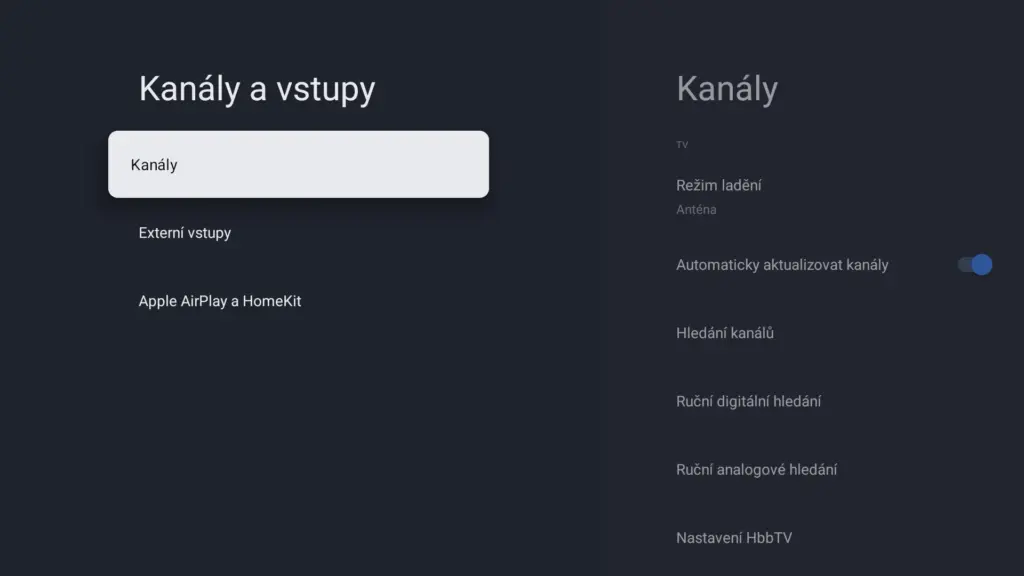Open Ruční digitální hledání
1024x576 pixels.
749,401
